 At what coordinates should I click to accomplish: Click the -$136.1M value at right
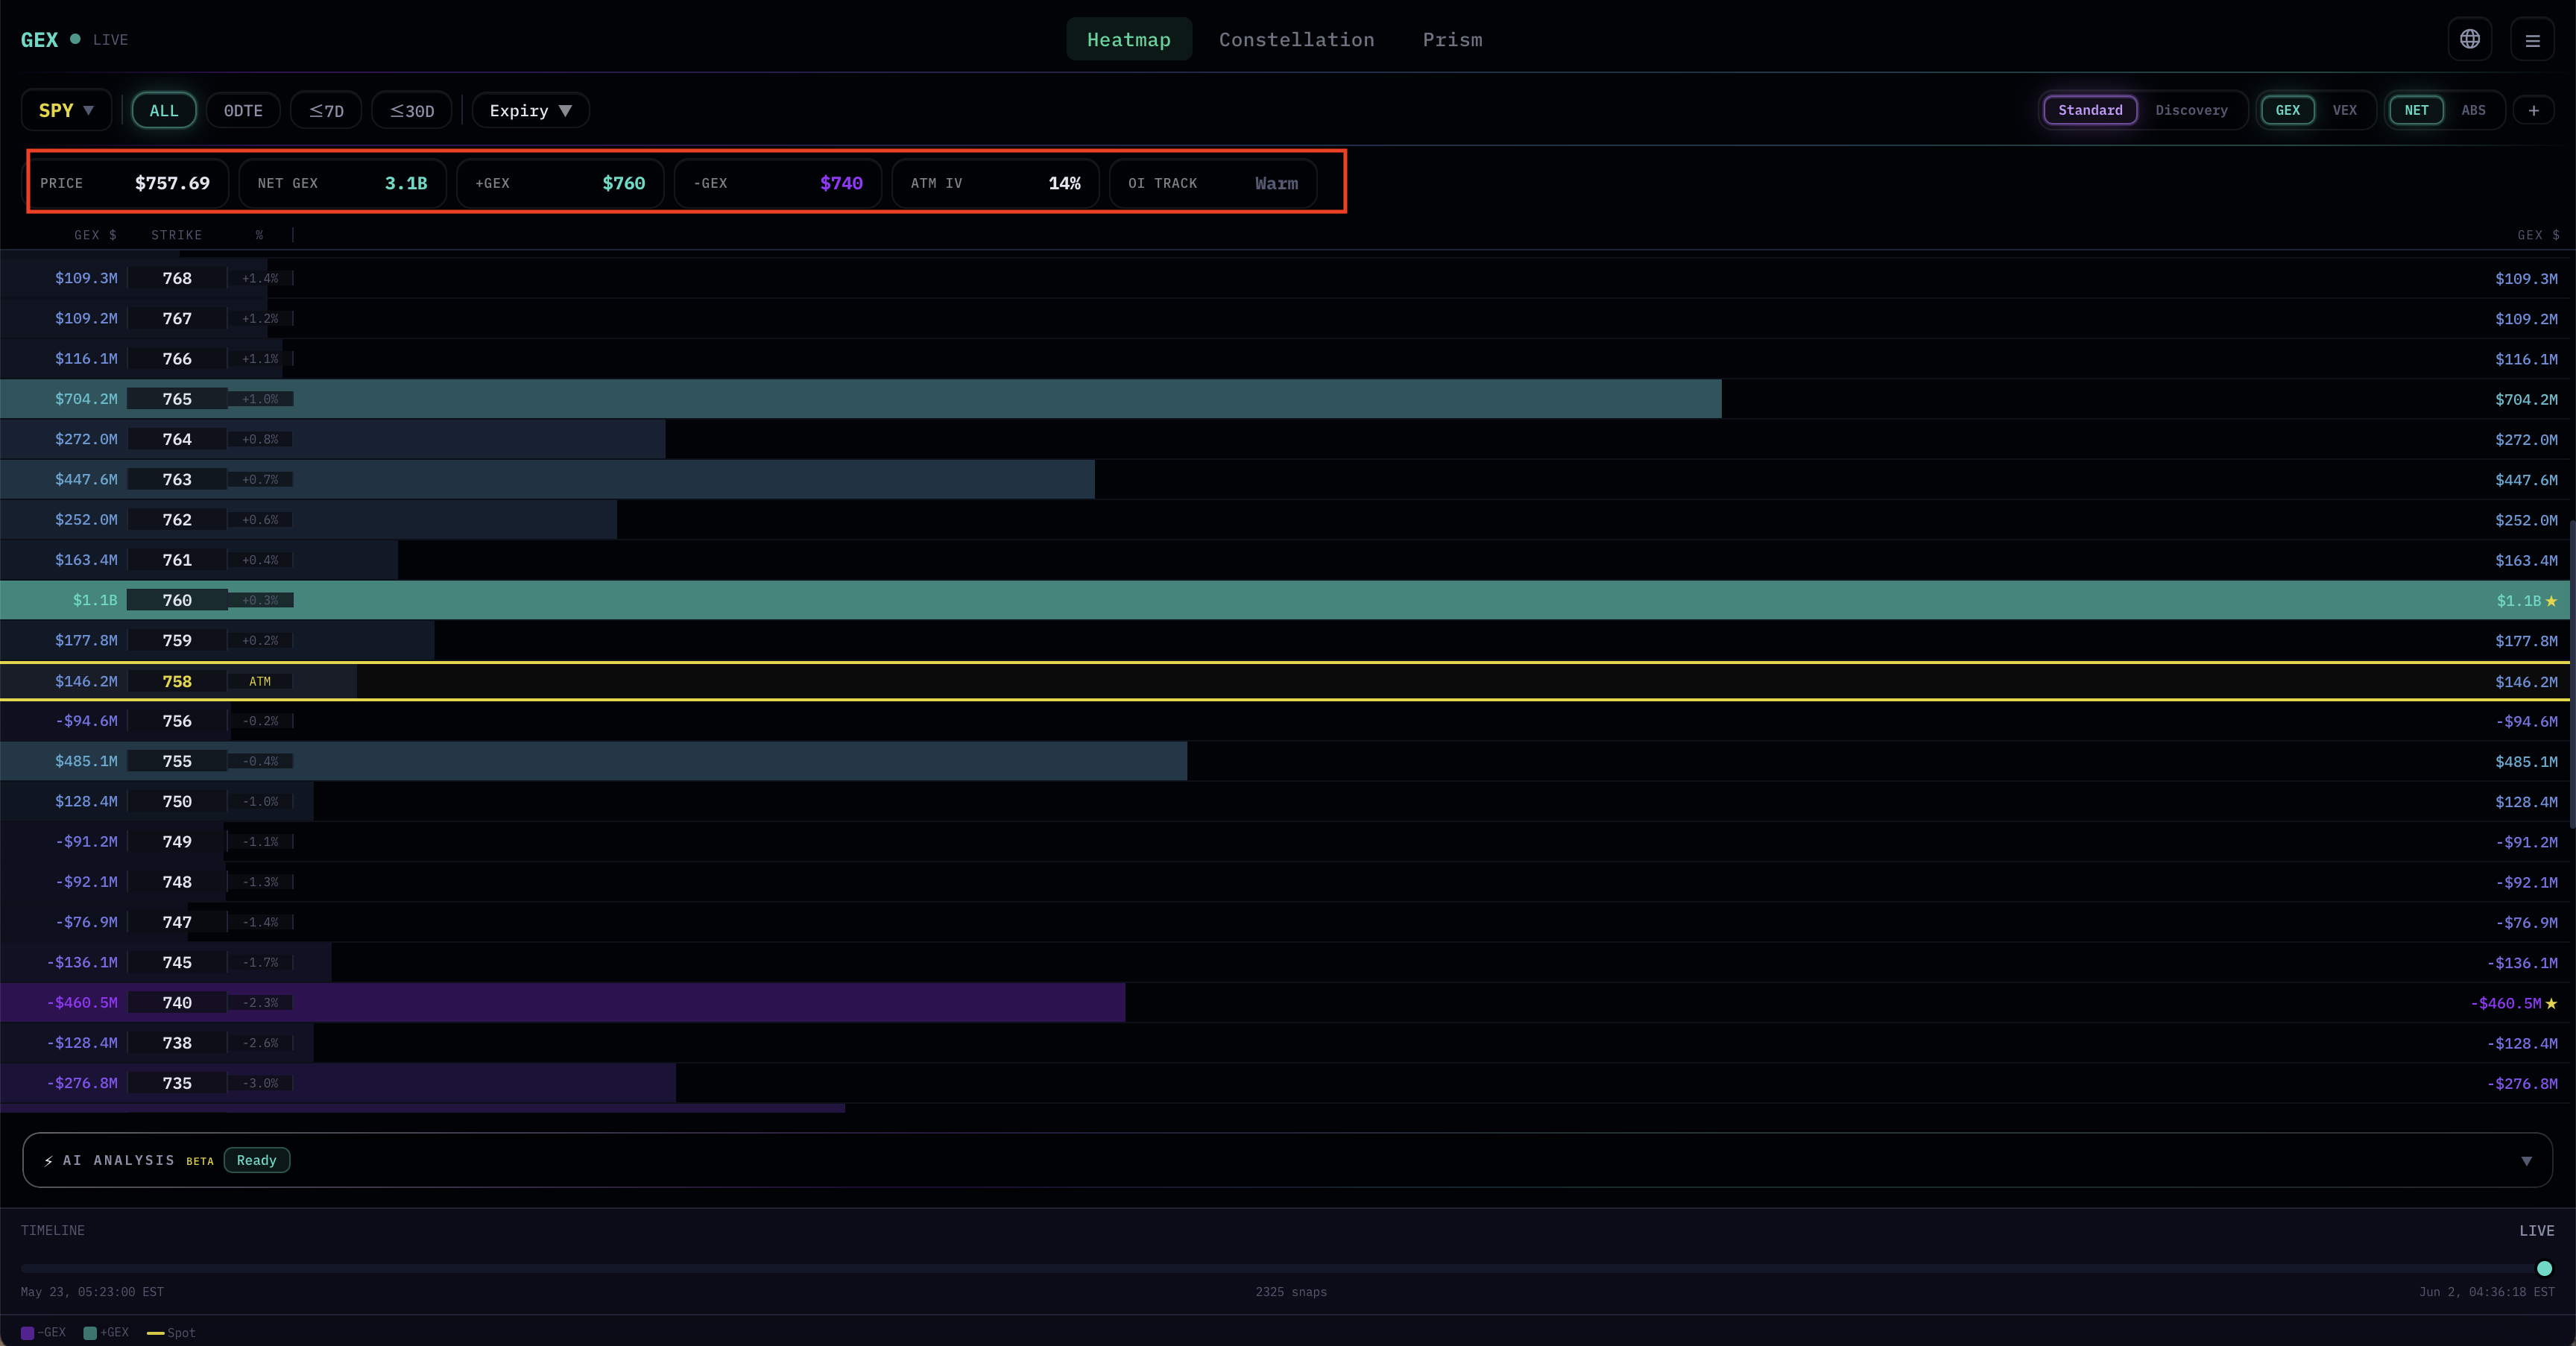(x=2522, y=963)
